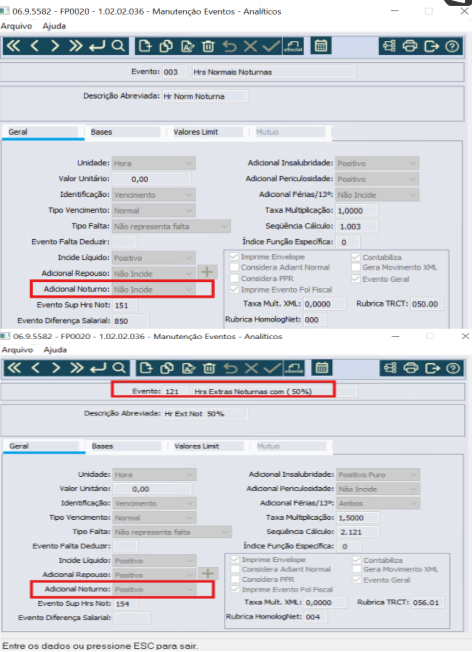Click Descrição Abreviada field Hr Norm Noturna
The image size is (472, 652).
coord(205,96)
